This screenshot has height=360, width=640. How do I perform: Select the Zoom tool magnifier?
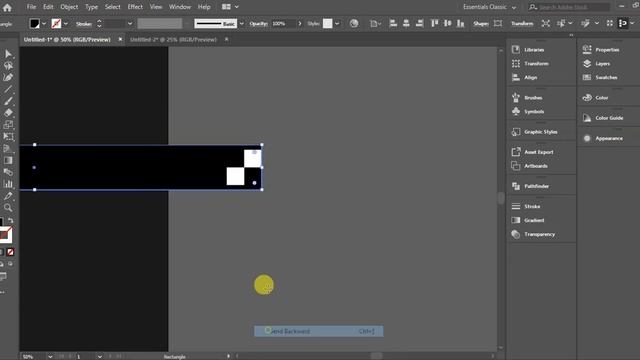(8, 208)
